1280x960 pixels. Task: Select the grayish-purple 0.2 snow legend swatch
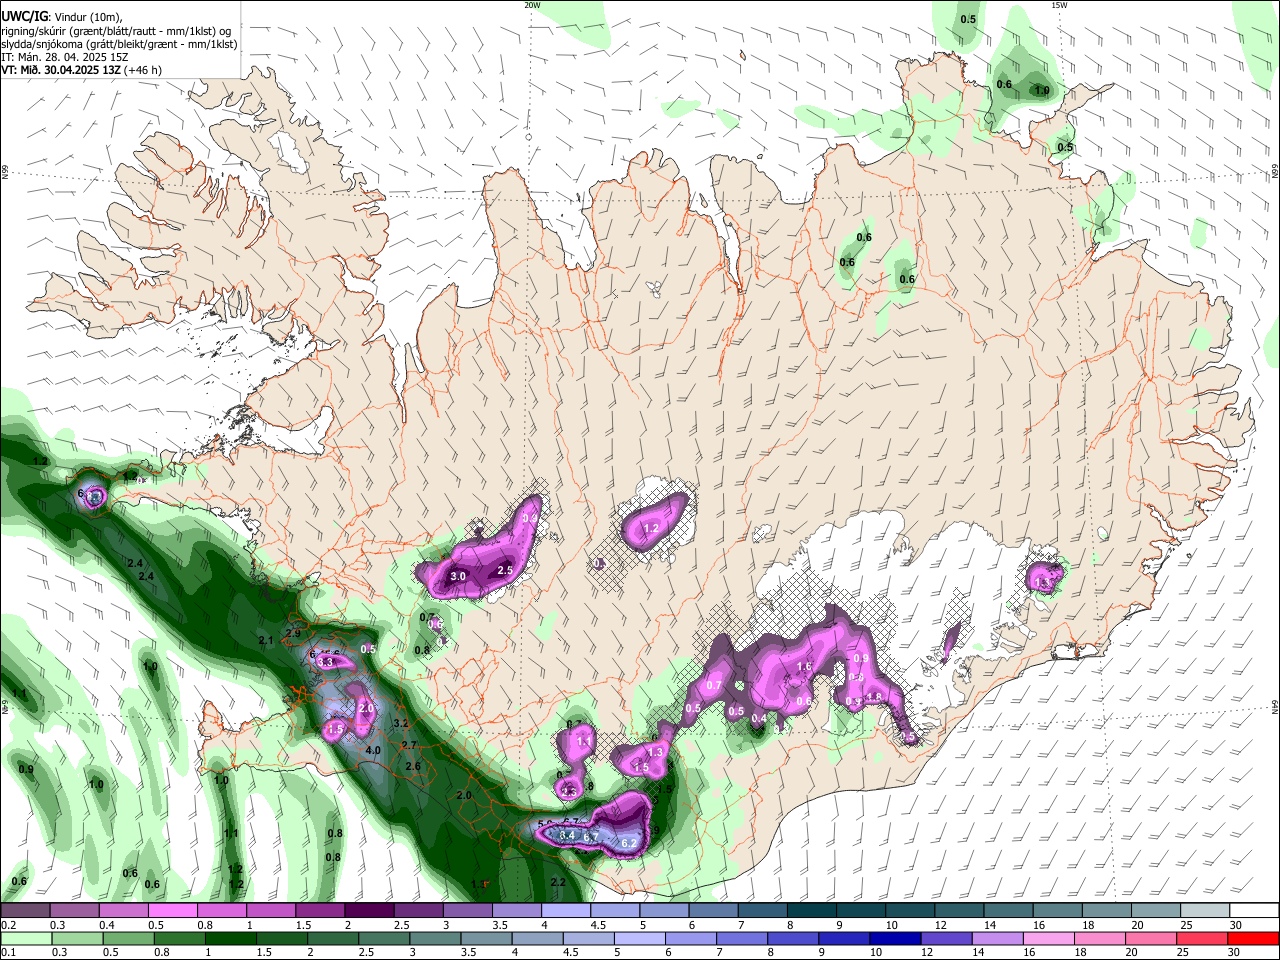point(25,911)
